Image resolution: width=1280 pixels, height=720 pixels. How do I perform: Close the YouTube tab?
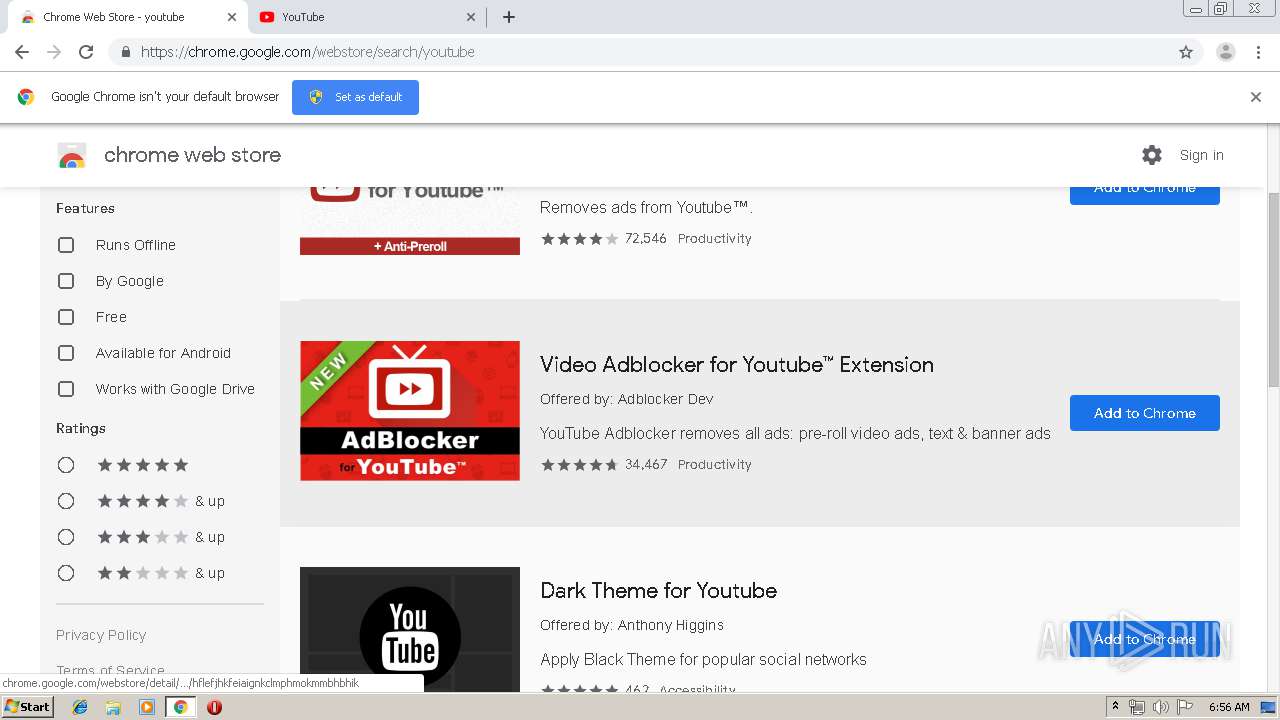click(x=471, y=17)
